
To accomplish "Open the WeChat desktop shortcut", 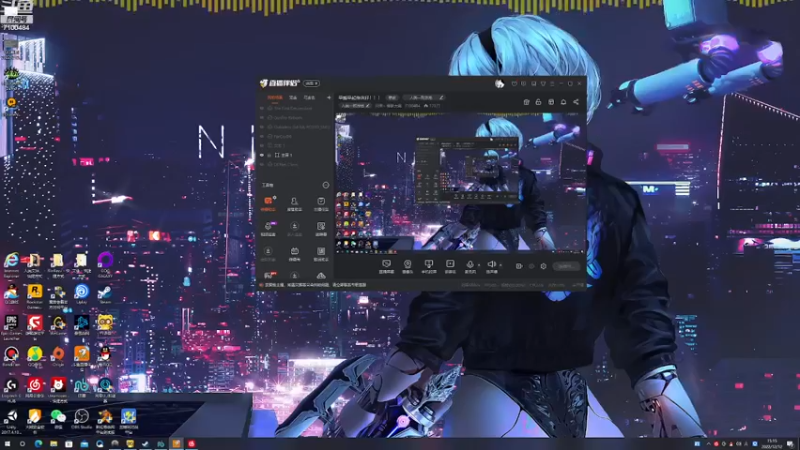I will [x=58, y=419].
